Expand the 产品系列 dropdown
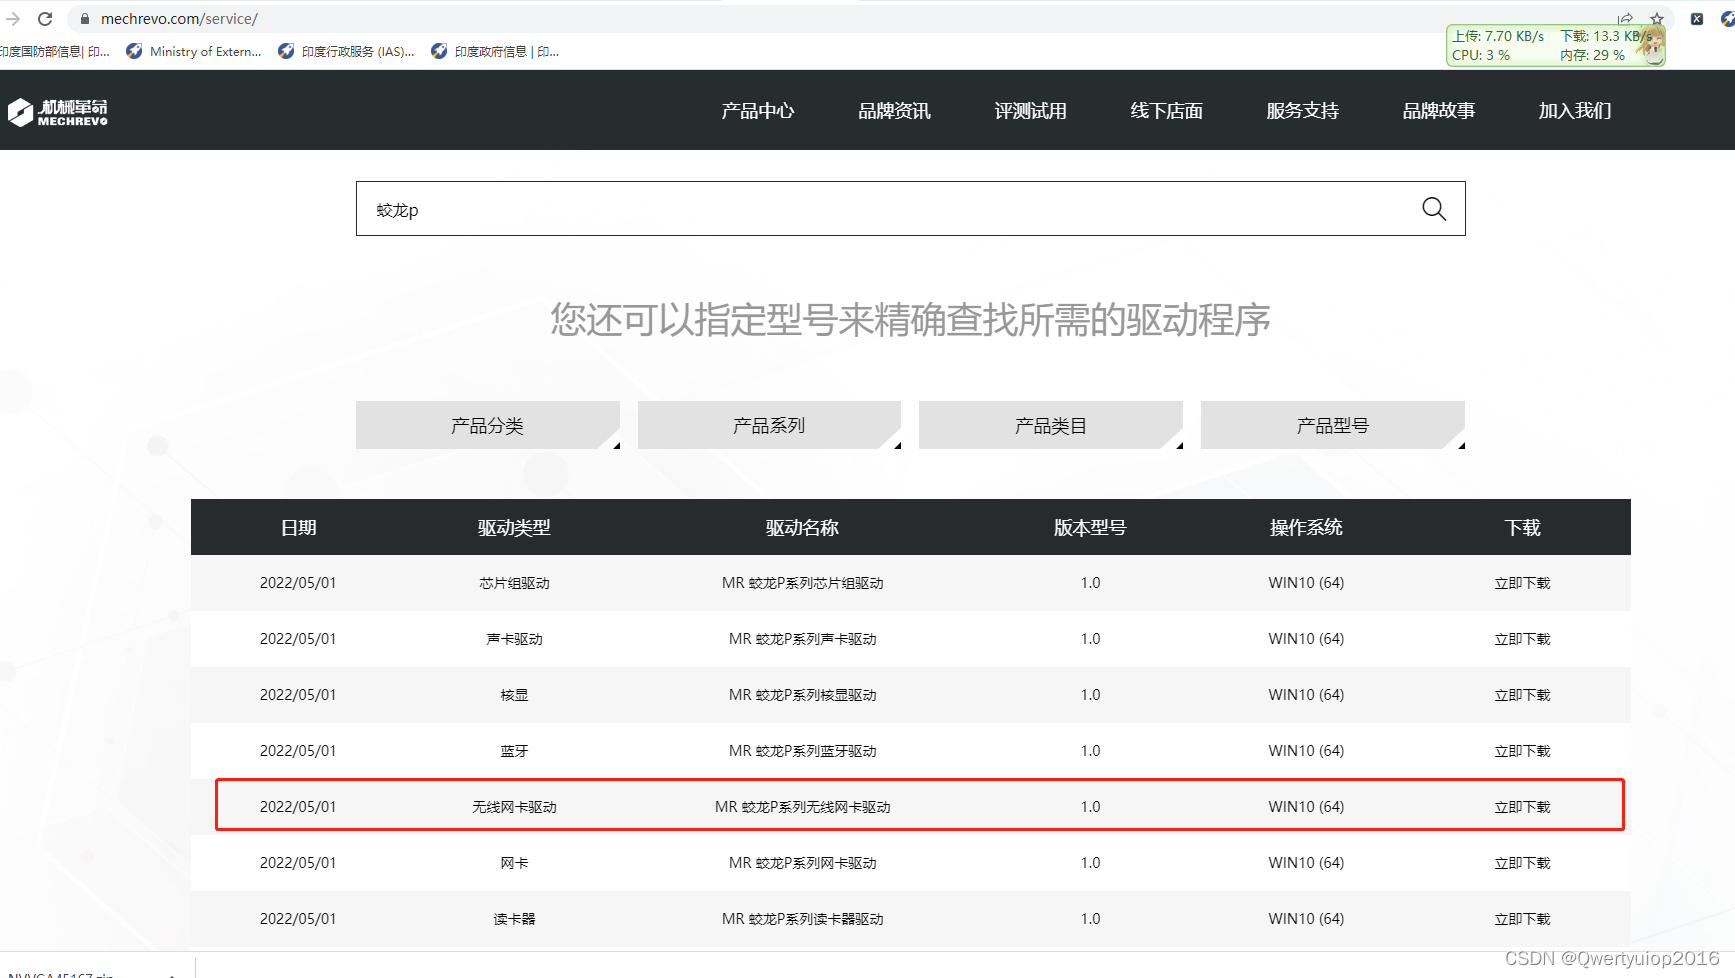Viewport: 1735px width, 978px height. point(769,426)
